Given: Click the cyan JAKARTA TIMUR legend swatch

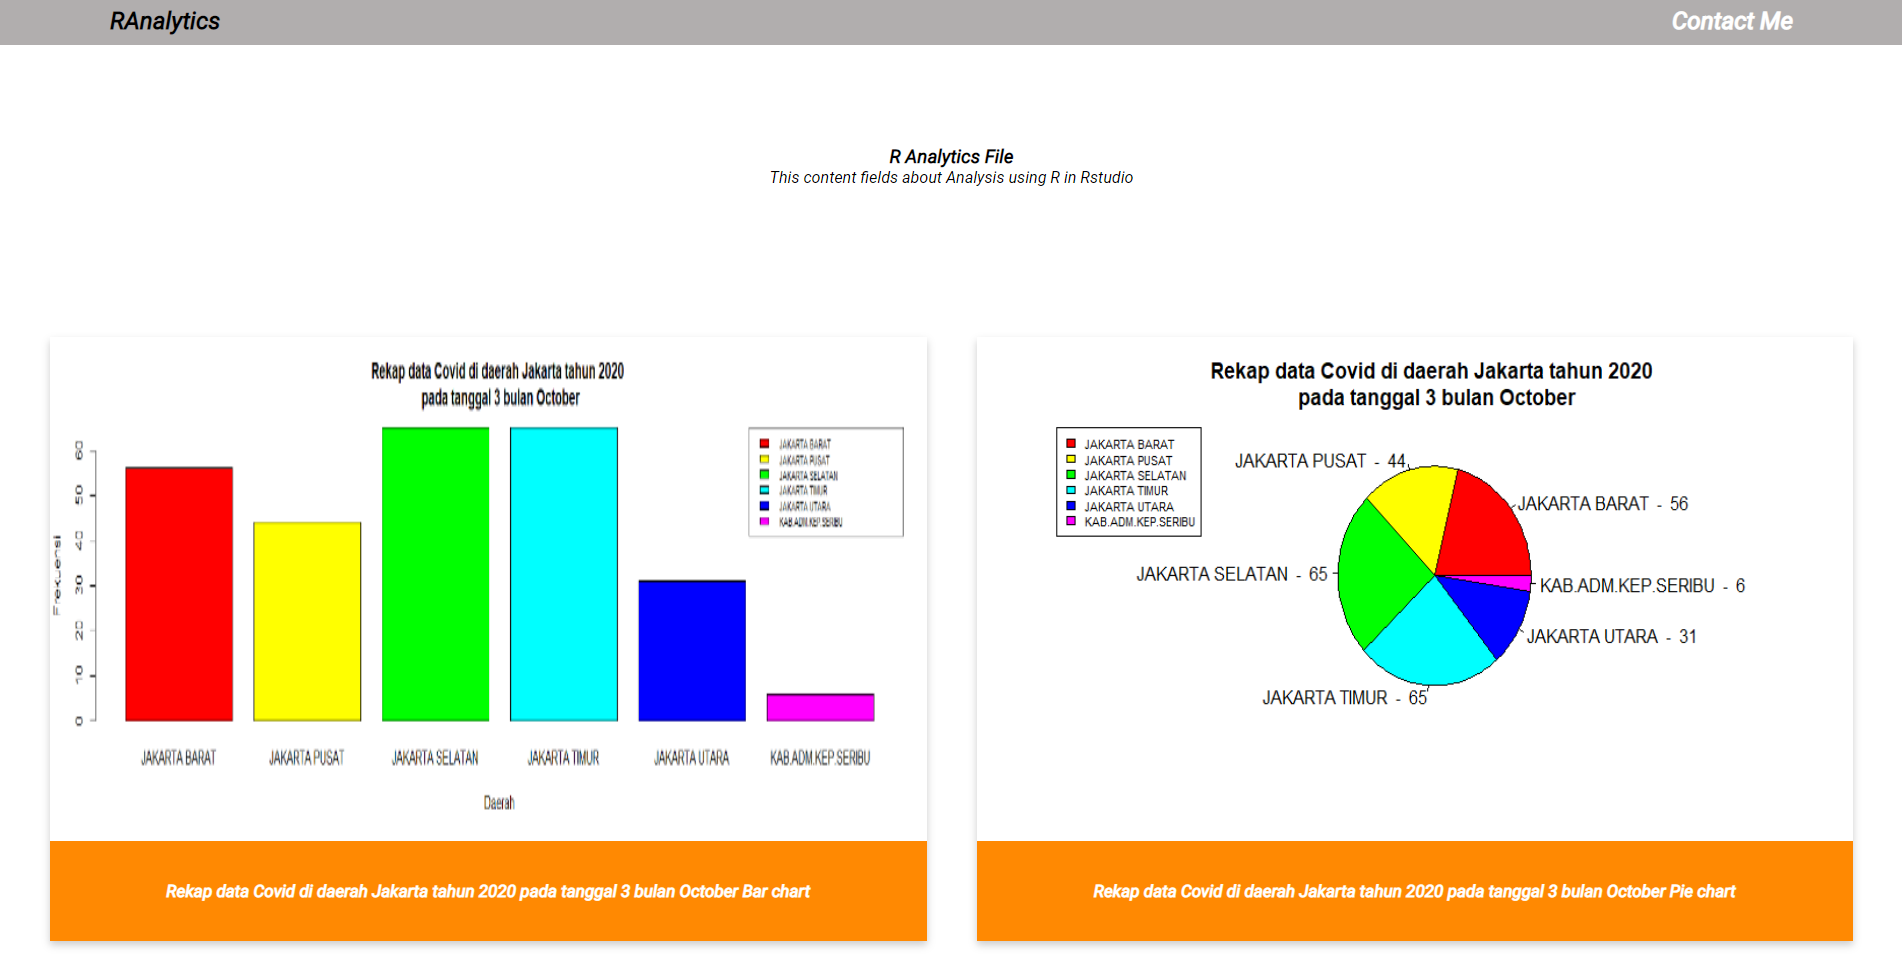Looking at the screenshot, I should pos(1072,491).
